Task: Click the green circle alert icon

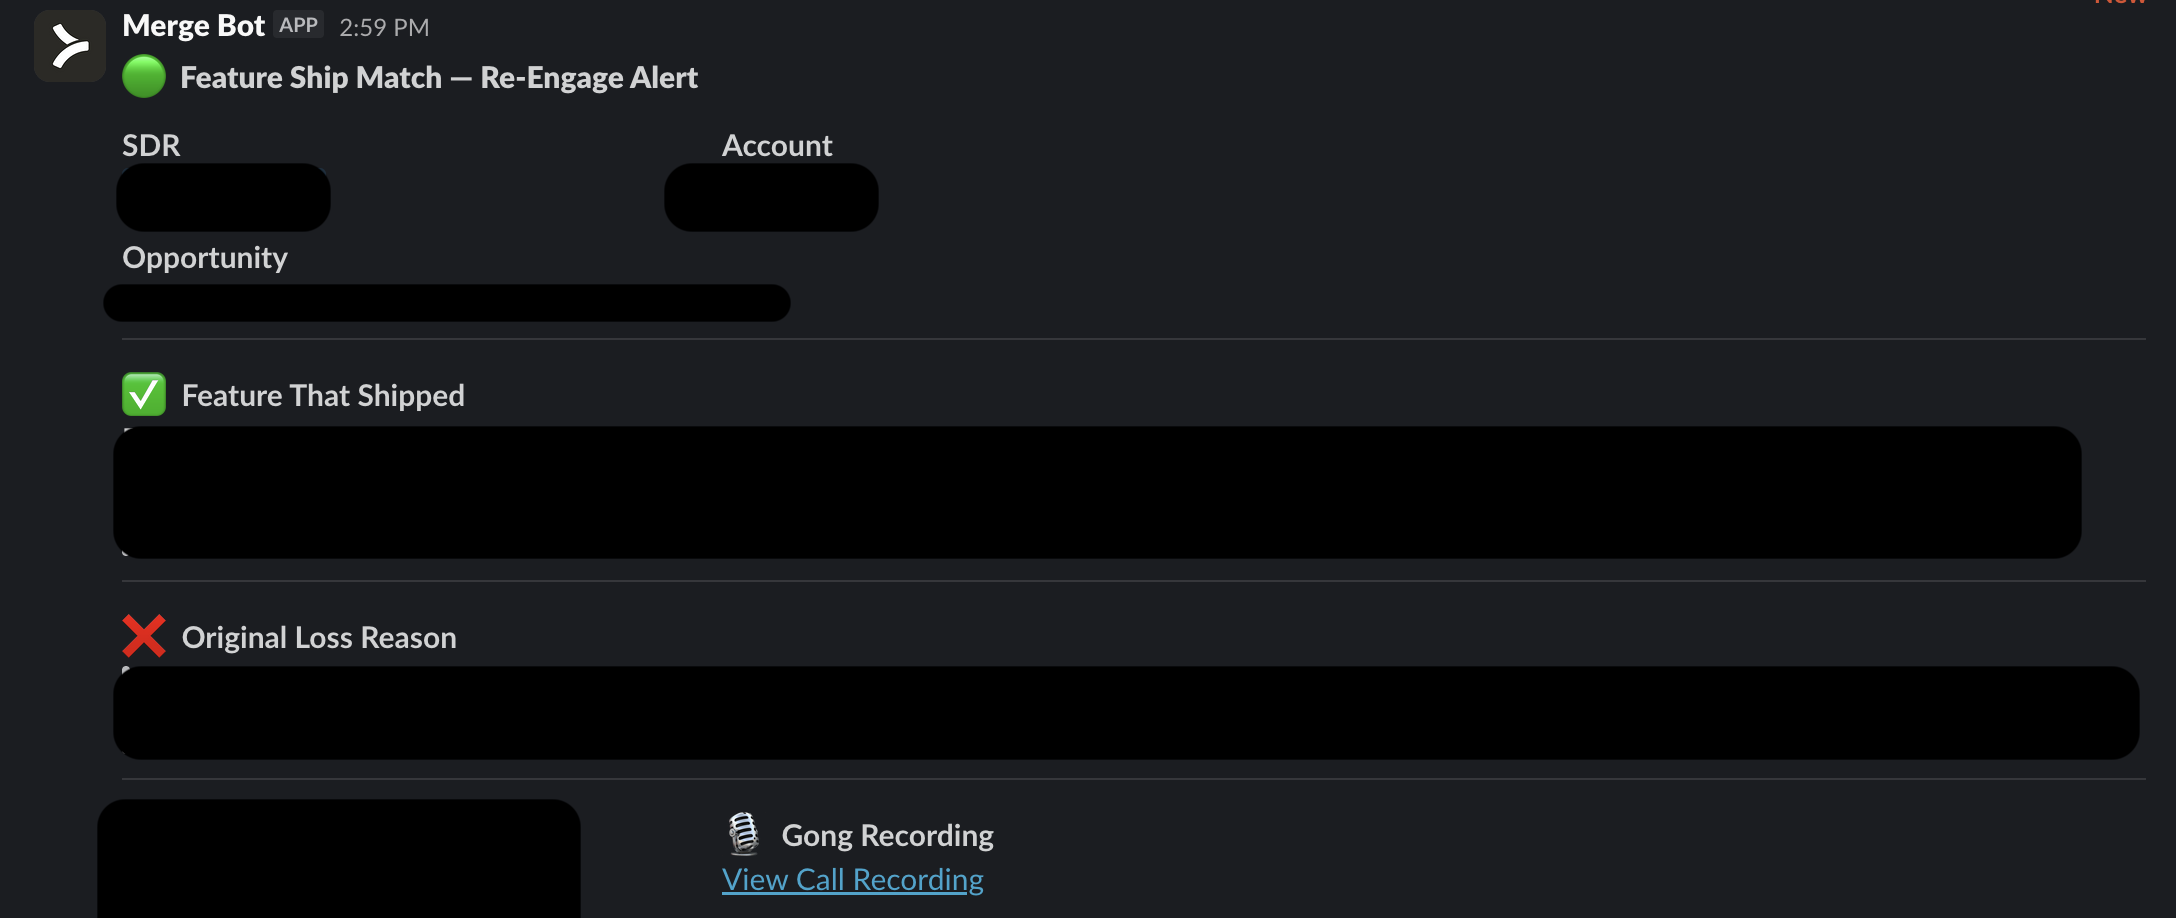Action: (x=144, y=77)
